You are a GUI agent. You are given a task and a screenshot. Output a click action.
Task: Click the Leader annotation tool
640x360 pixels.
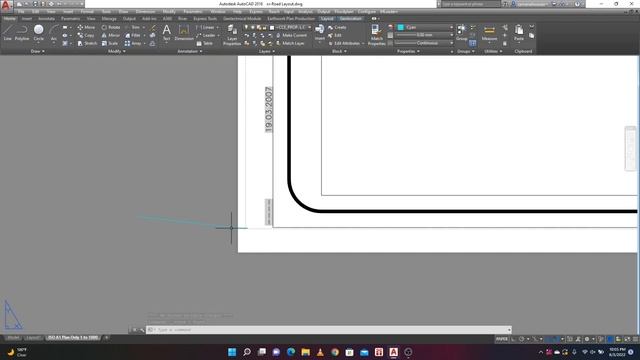point(206,36)
